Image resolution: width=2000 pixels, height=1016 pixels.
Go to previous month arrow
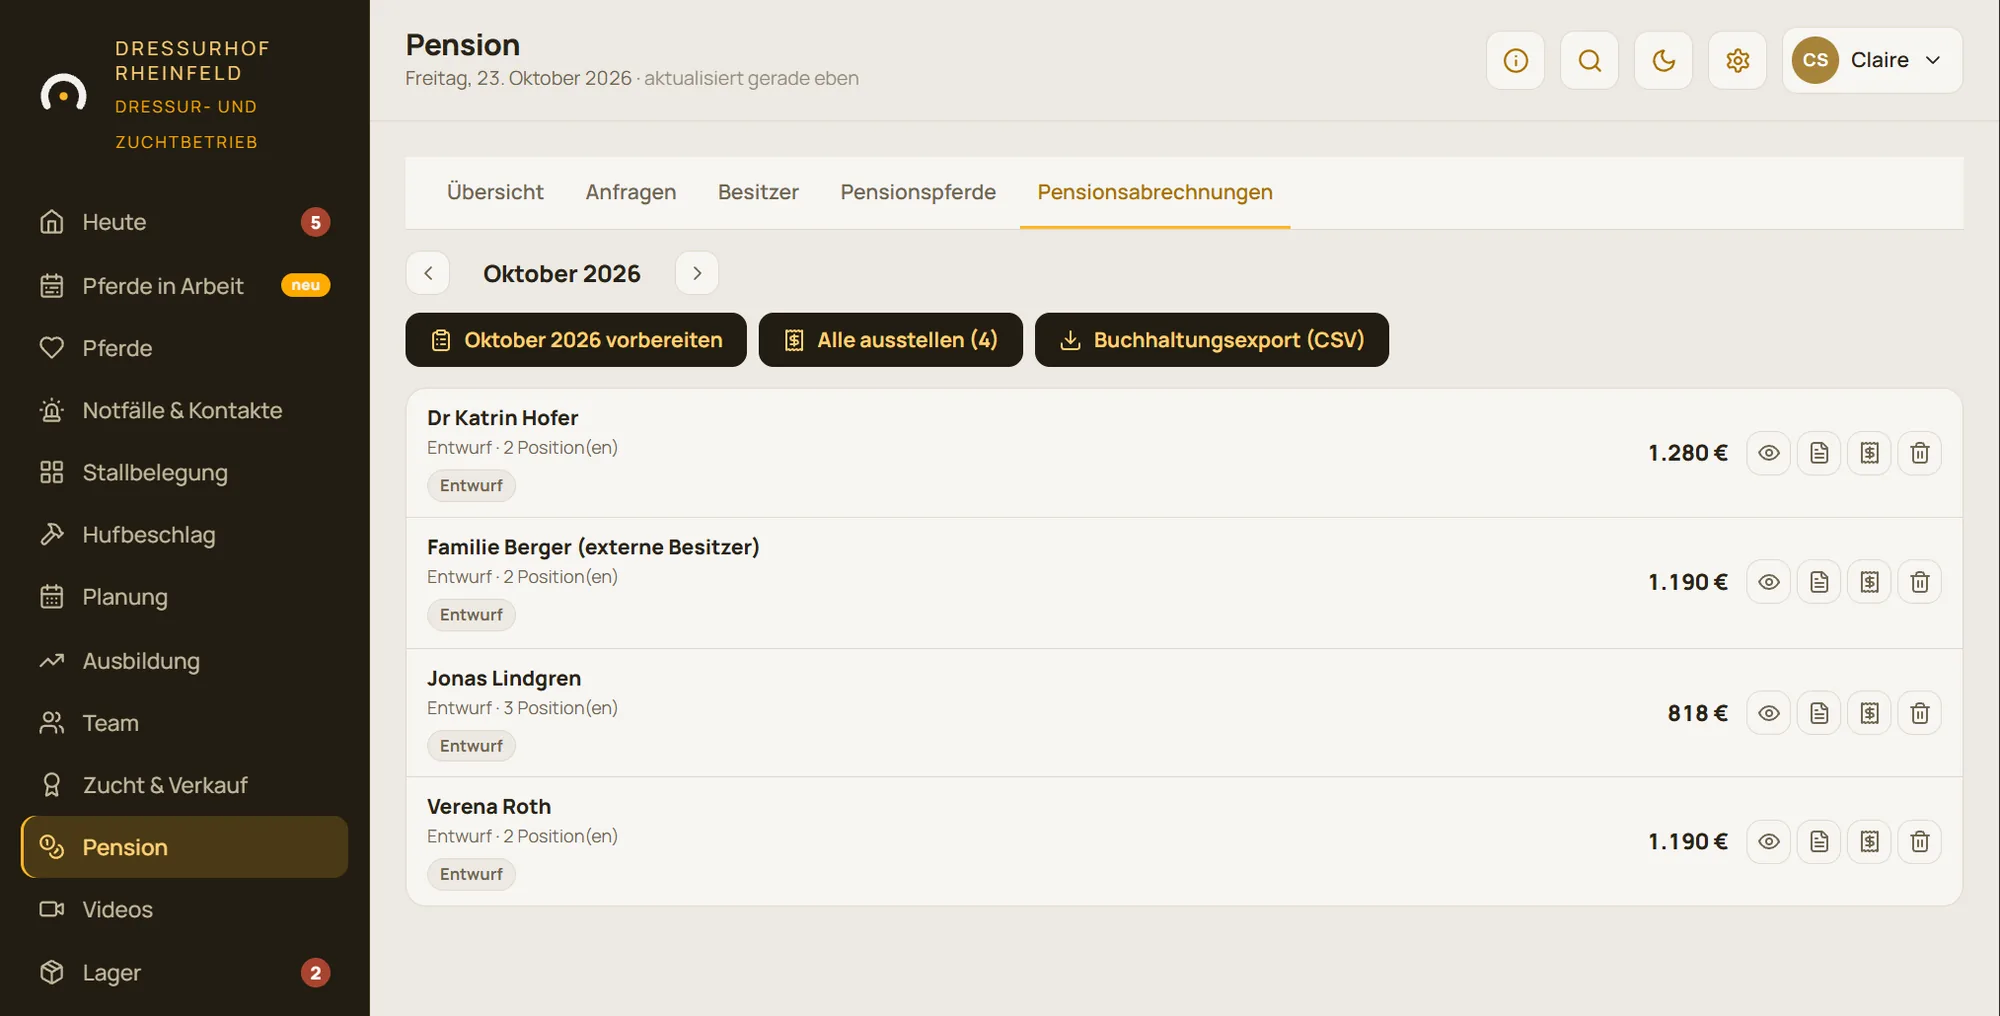coord(428,273)
